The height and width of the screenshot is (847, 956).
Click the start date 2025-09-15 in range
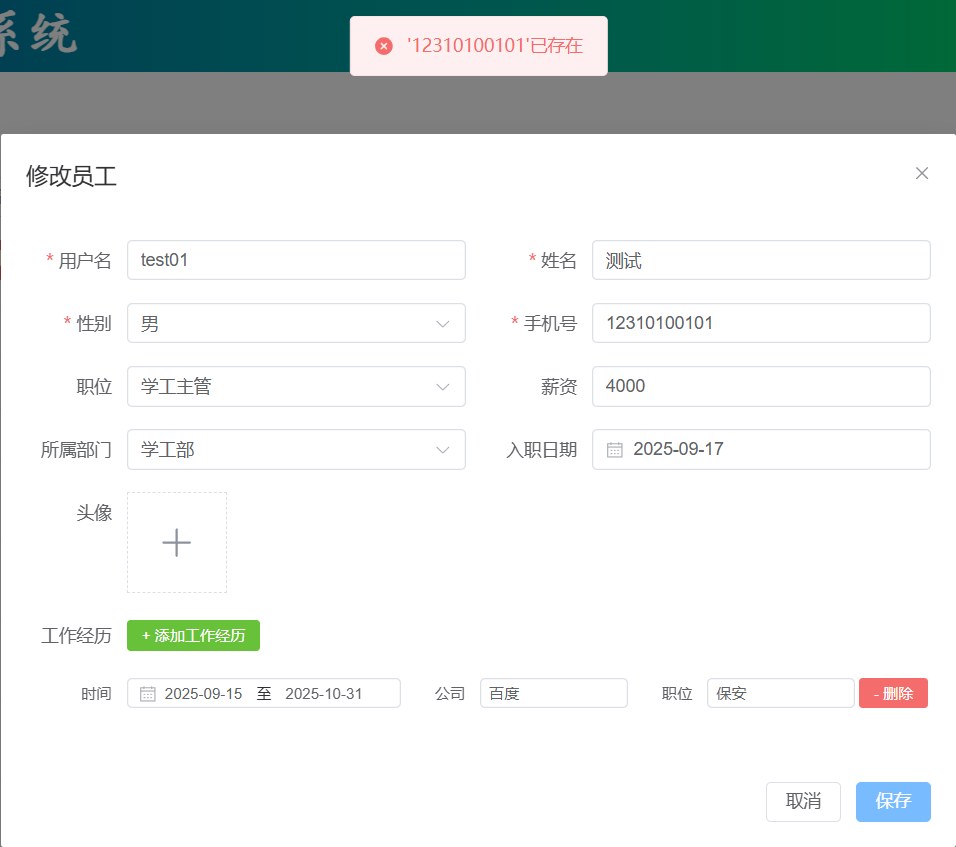point(203,693)
